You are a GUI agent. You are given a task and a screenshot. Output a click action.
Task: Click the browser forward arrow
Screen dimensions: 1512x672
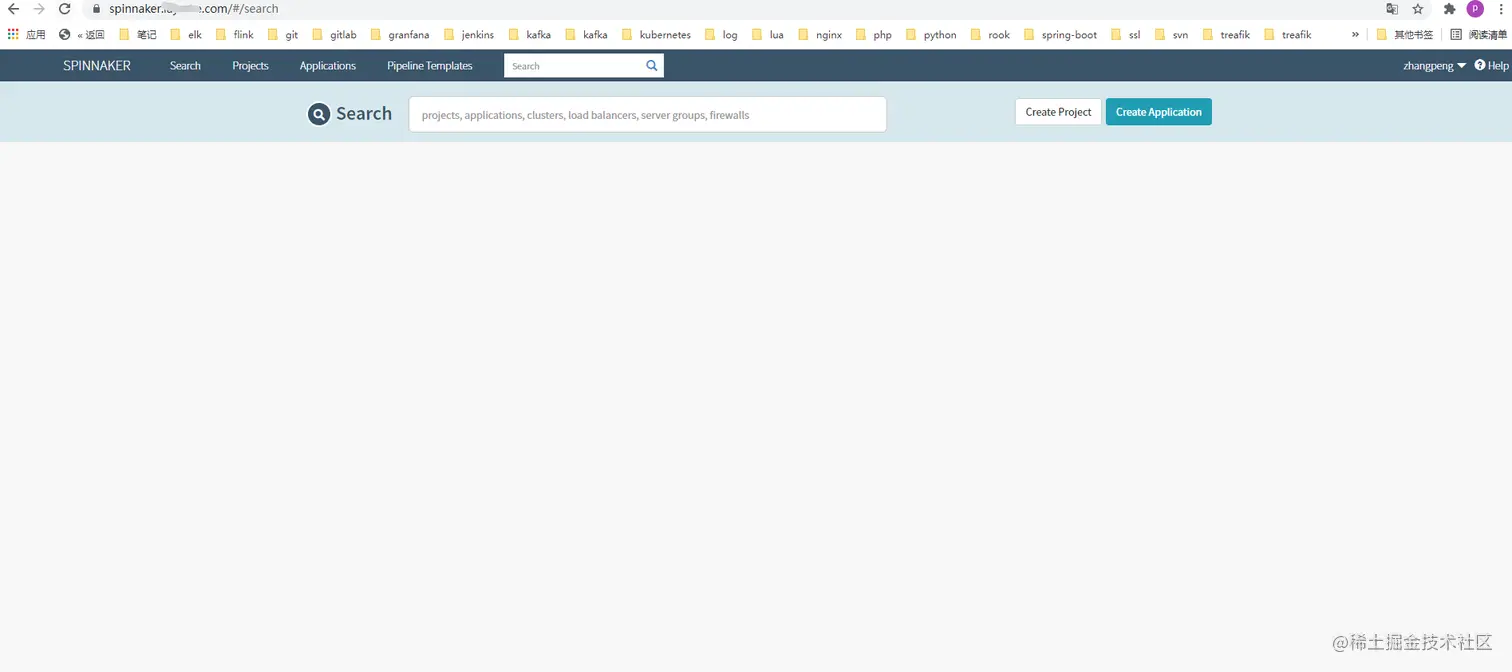[39, 9]
